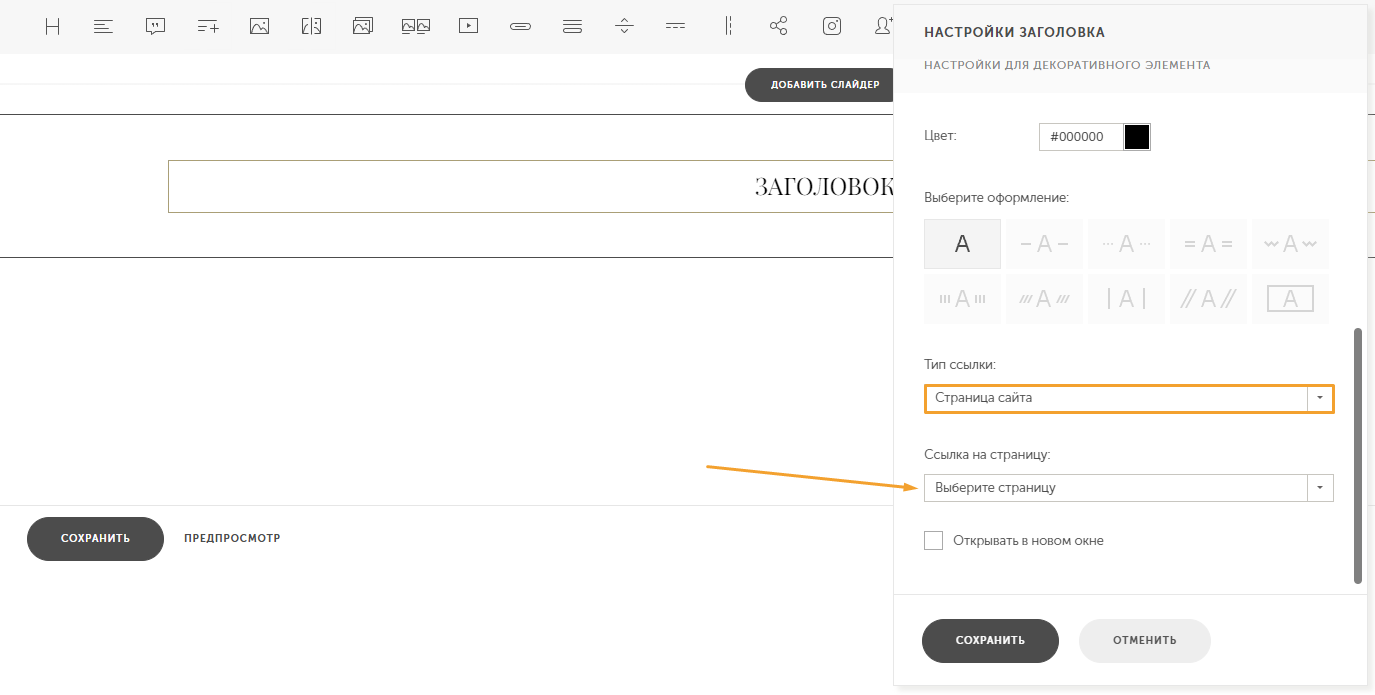1375x695 pixels.
Task: Check 'Открывать в новом окне' checkbox
Action: pos(934,541)
